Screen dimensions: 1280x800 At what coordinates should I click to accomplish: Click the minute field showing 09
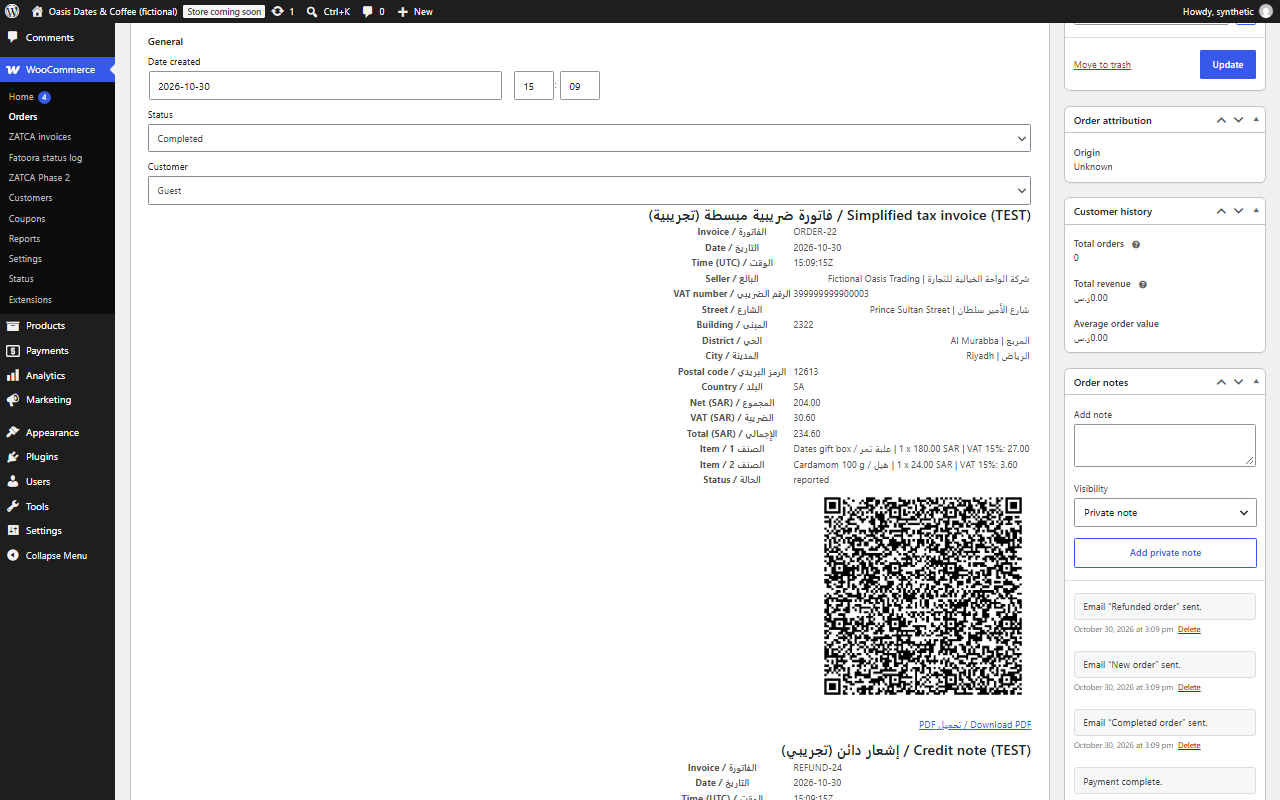point(580,86)
